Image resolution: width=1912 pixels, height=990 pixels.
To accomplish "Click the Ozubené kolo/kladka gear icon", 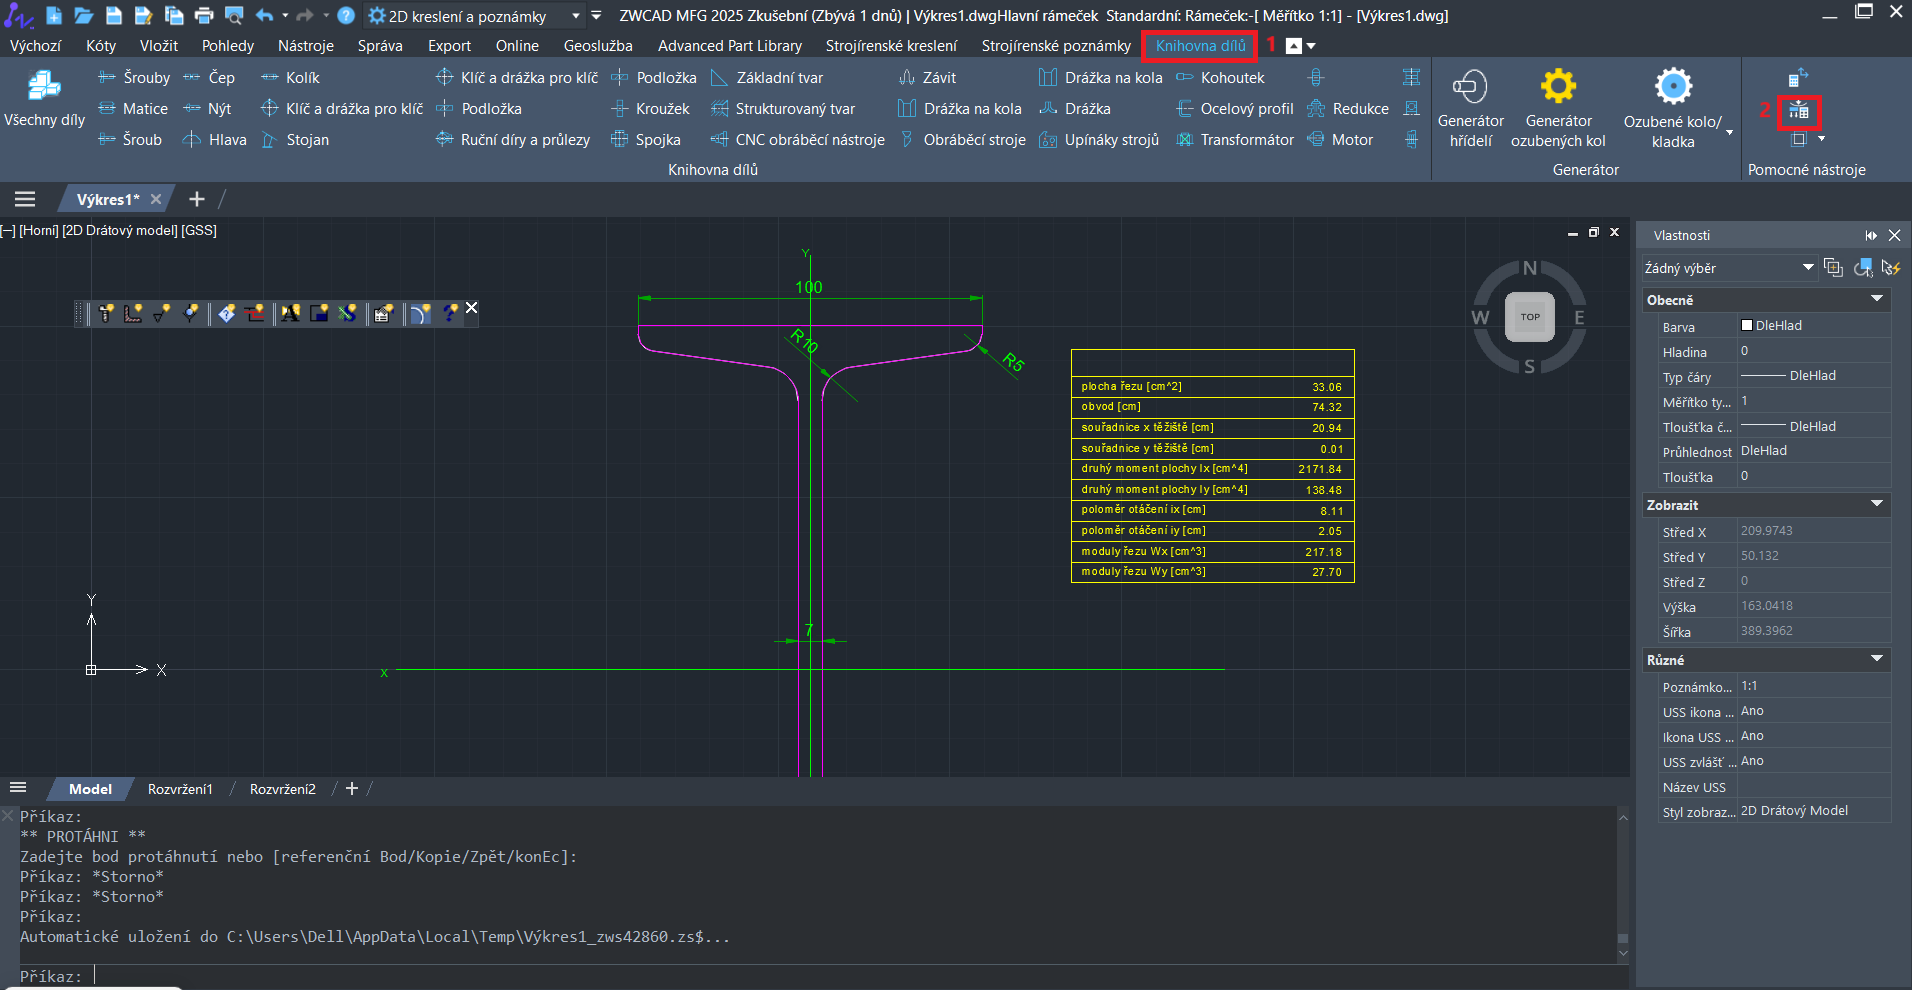I will pyautogui.click(x=1673, y=88).
